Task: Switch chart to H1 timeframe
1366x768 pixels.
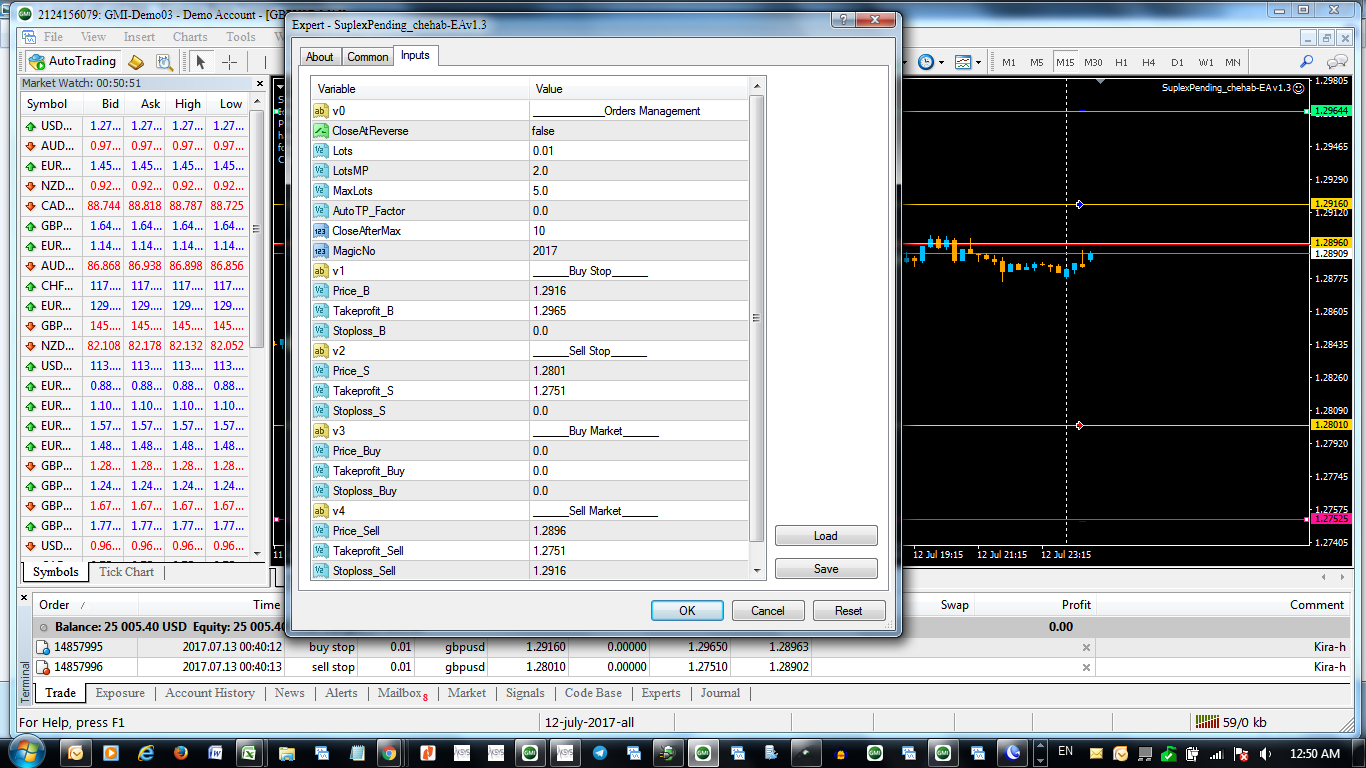Action: click(1121, 62)
